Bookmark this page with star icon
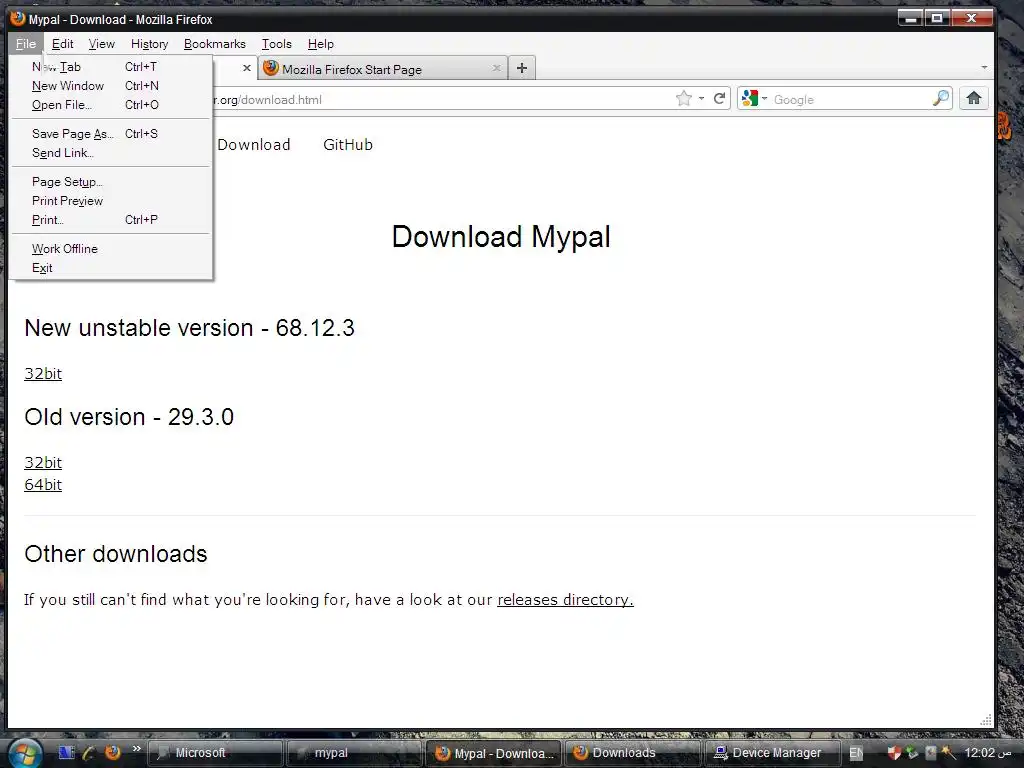The image size is (1024, 768). (684, 99)
